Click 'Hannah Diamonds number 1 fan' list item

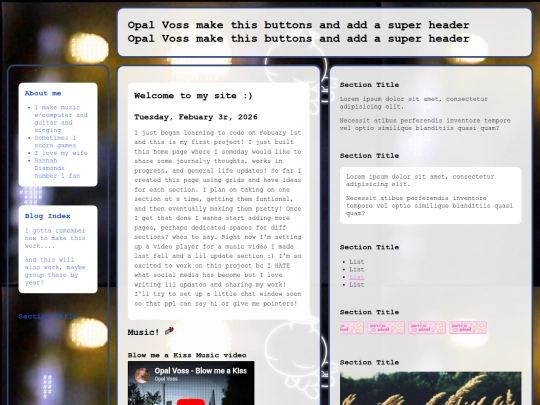pos(57,168)
